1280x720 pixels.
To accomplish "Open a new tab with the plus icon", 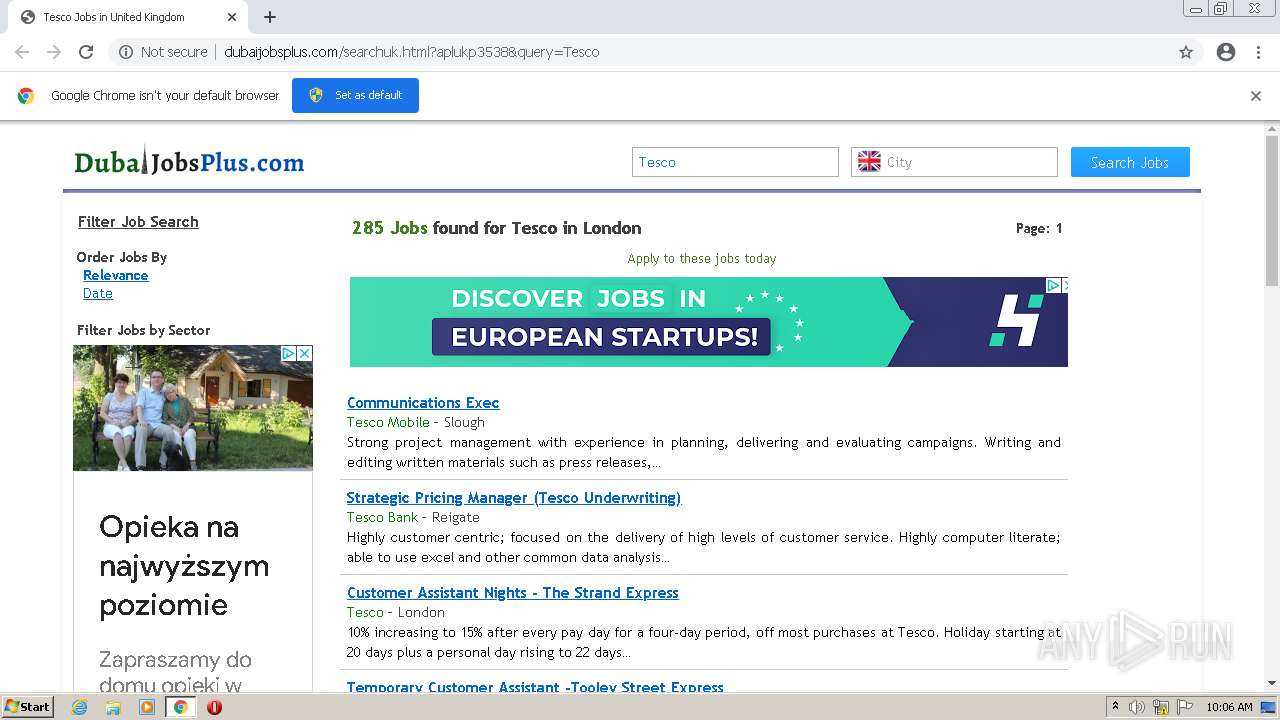I will [x=270, y=17].
